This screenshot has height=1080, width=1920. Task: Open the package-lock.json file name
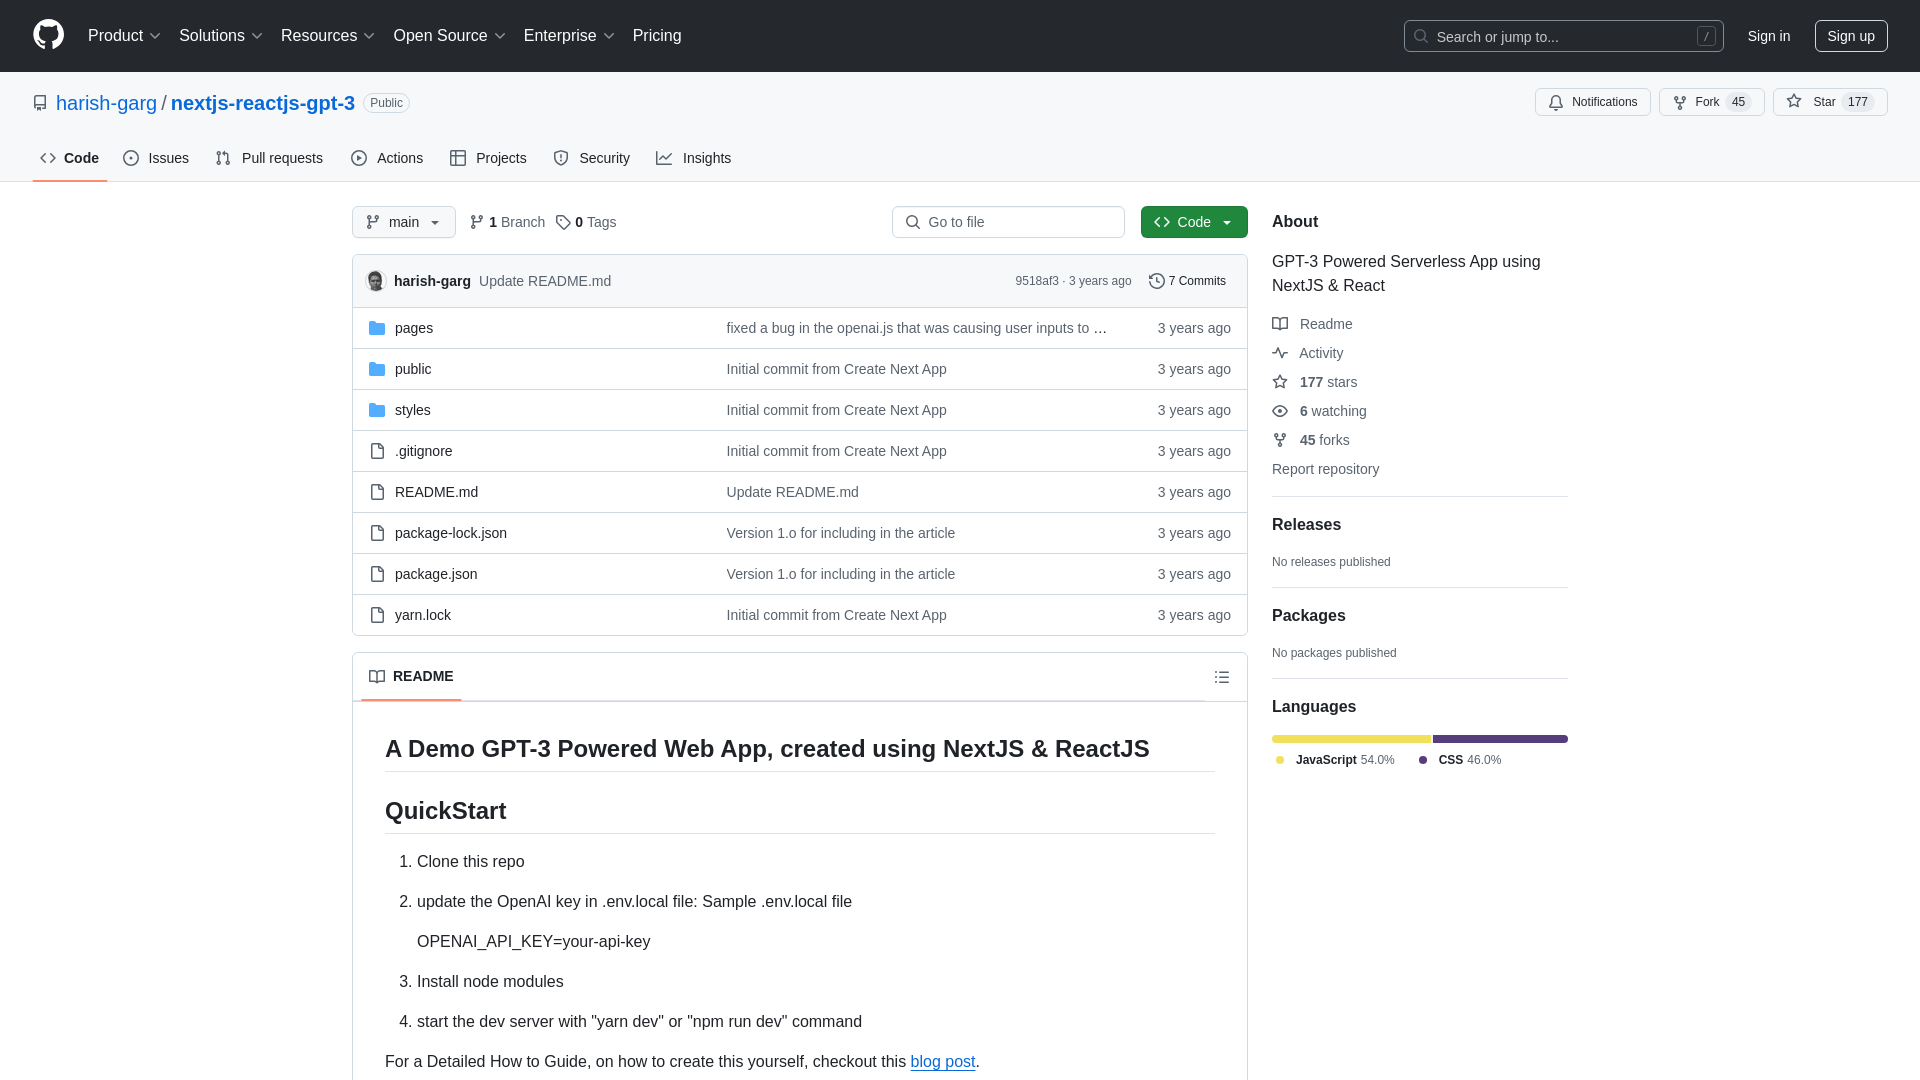[x=451, y=533]
